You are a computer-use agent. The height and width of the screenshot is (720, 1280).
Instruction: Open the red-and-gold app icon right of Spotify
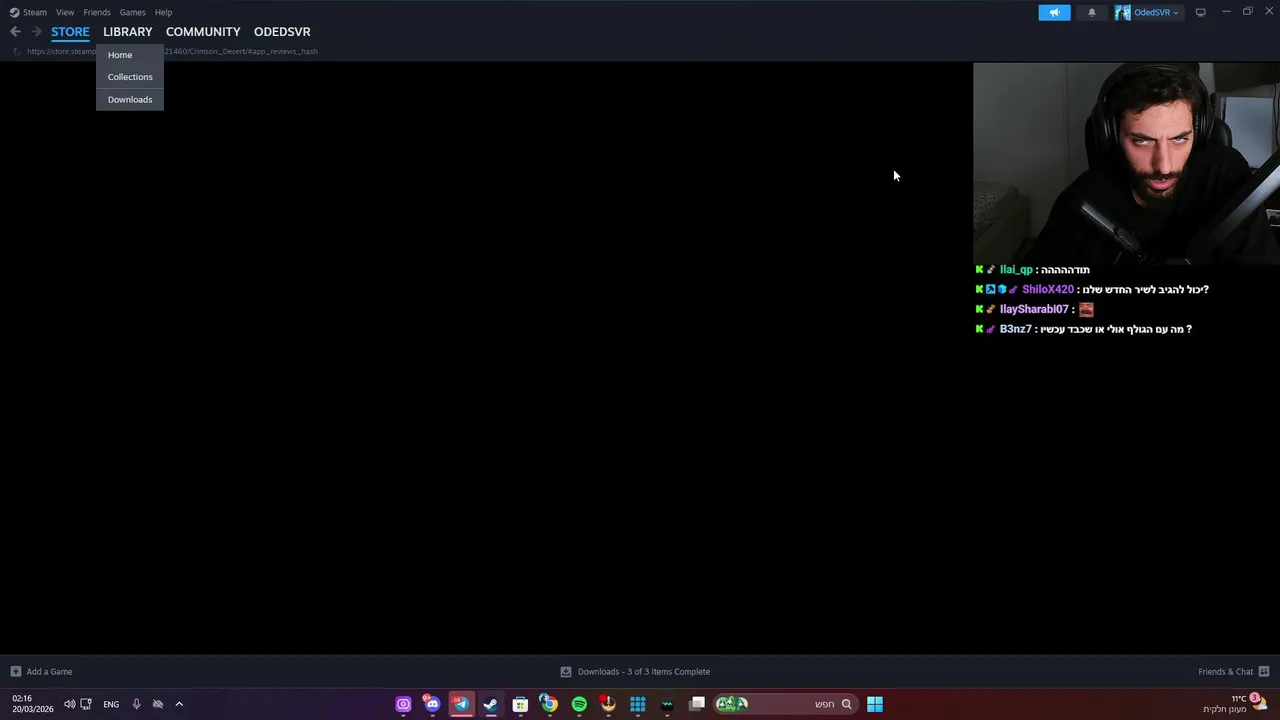pos(608,704)
